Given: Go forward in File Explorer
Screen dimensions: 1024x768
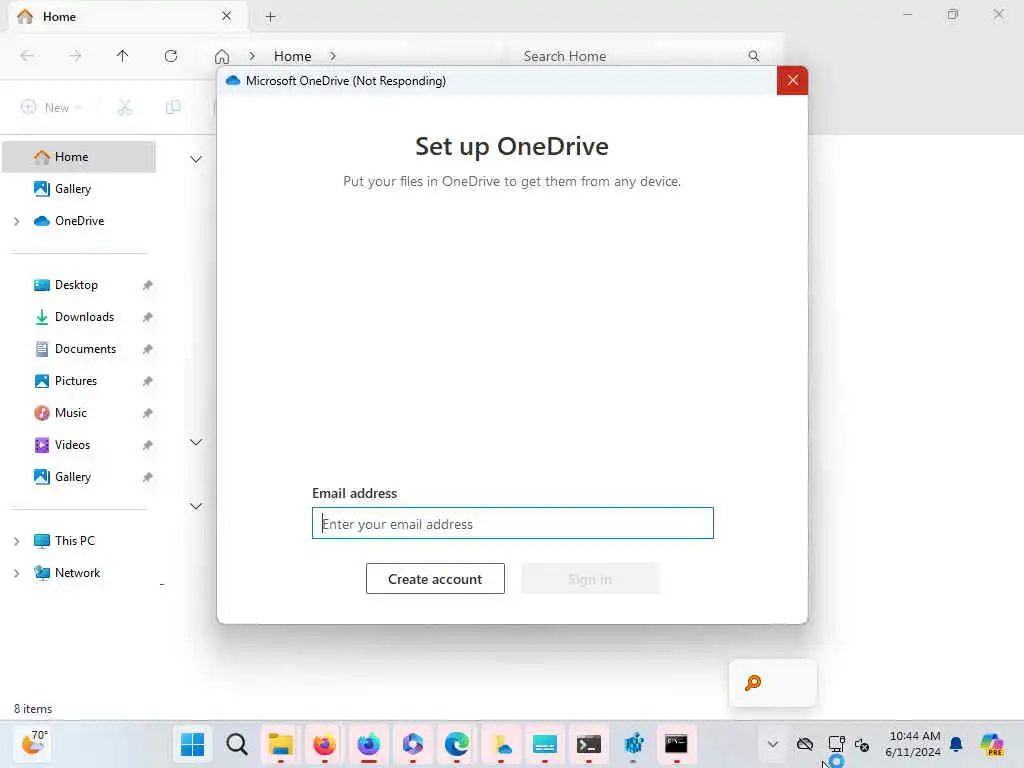Looking at the screenshot, I should point(75,56).
